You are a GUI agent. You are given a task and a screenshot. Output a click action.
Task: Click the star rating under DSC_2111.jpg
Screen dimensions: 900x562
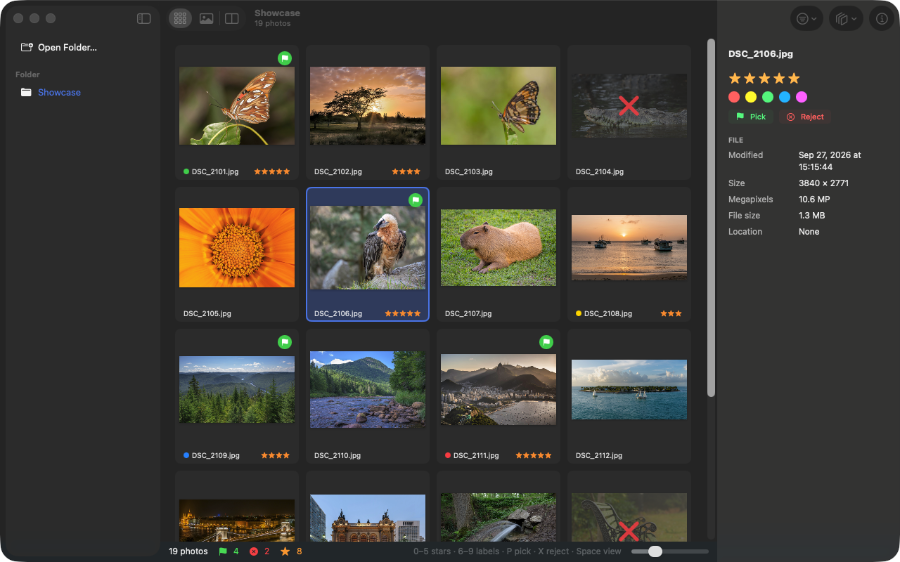tap(533, 455)
